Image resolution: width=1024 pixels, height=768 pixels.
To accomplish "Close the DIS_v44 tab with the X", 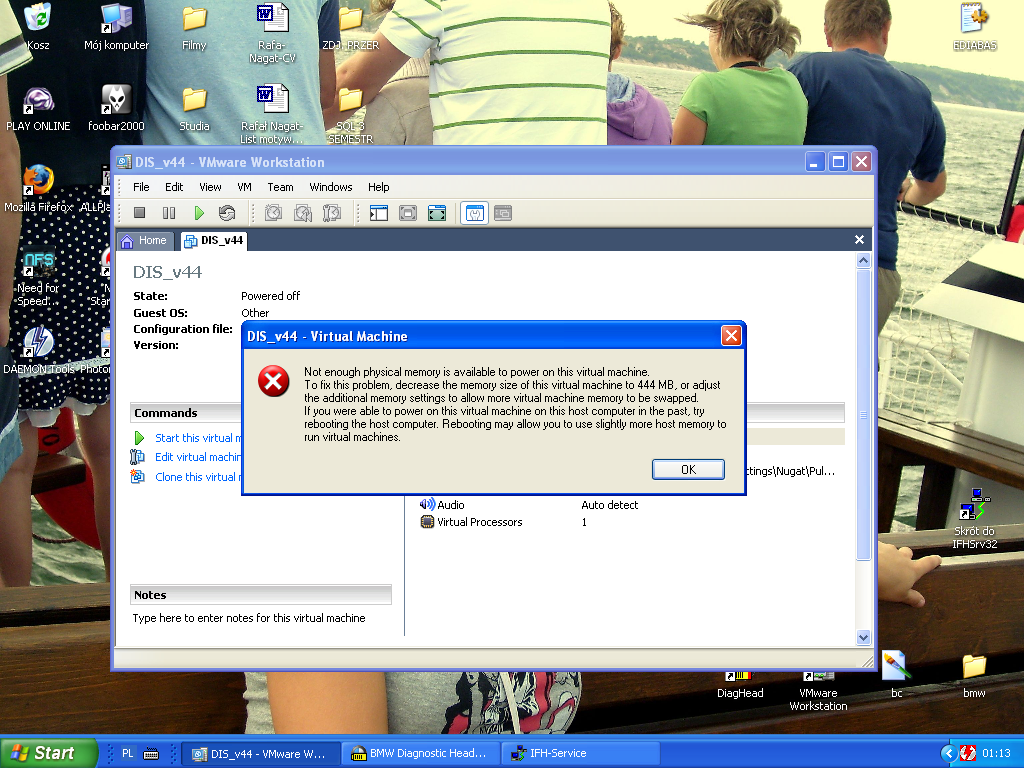I will click(859, 240).
